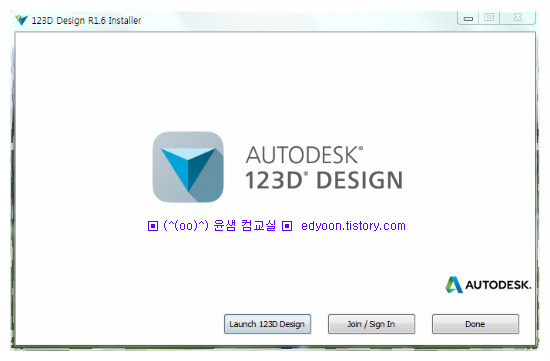This screenshot has width=550, height=361.
Task: Click the Launch 123D Design button
Action: [x=267, y=324]
